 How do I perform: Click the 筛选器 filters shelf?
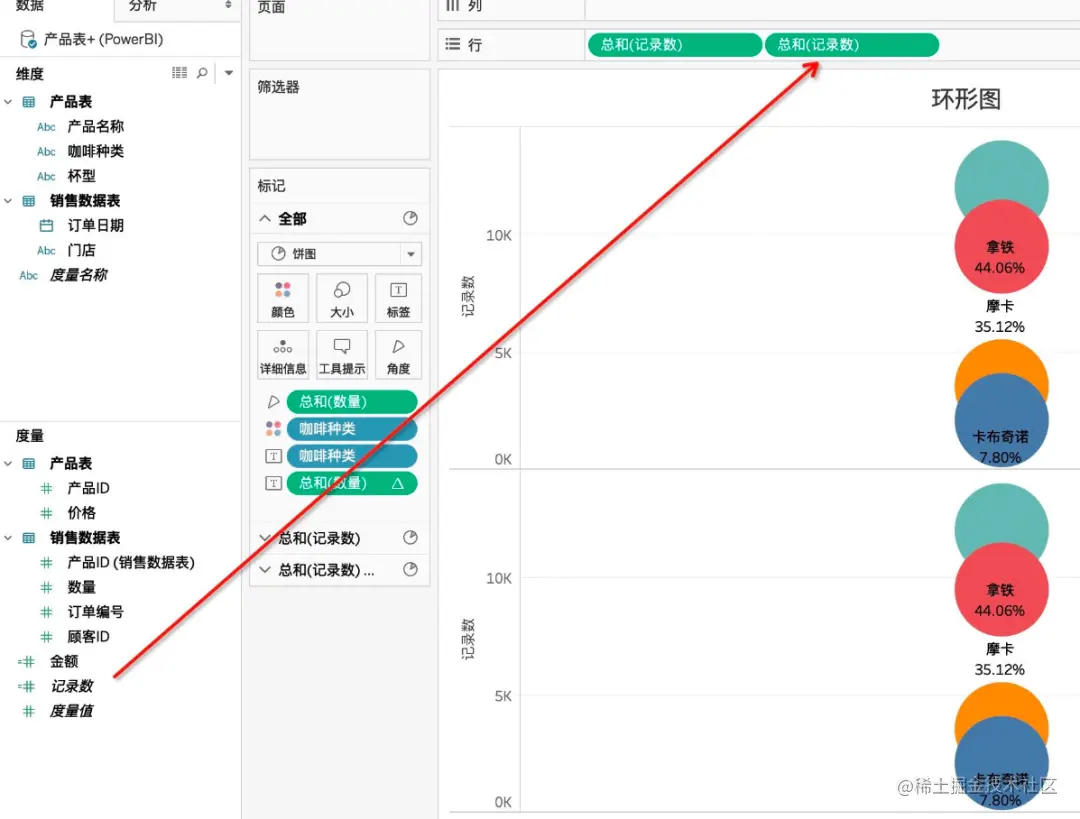pyautogui.click(x=340, y=114)
